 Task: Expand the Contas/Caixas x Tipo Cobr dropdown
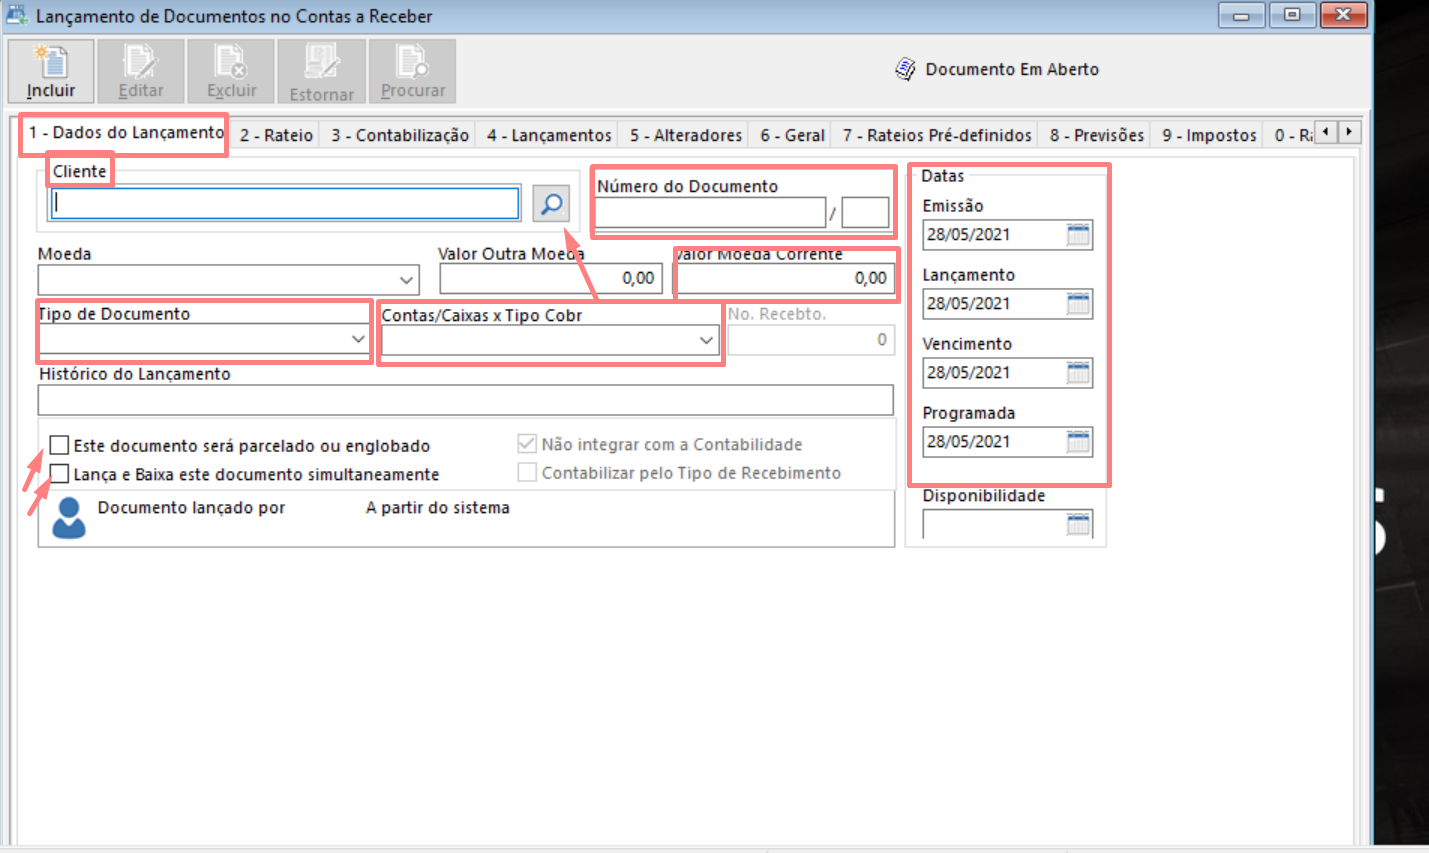(706, 340)
